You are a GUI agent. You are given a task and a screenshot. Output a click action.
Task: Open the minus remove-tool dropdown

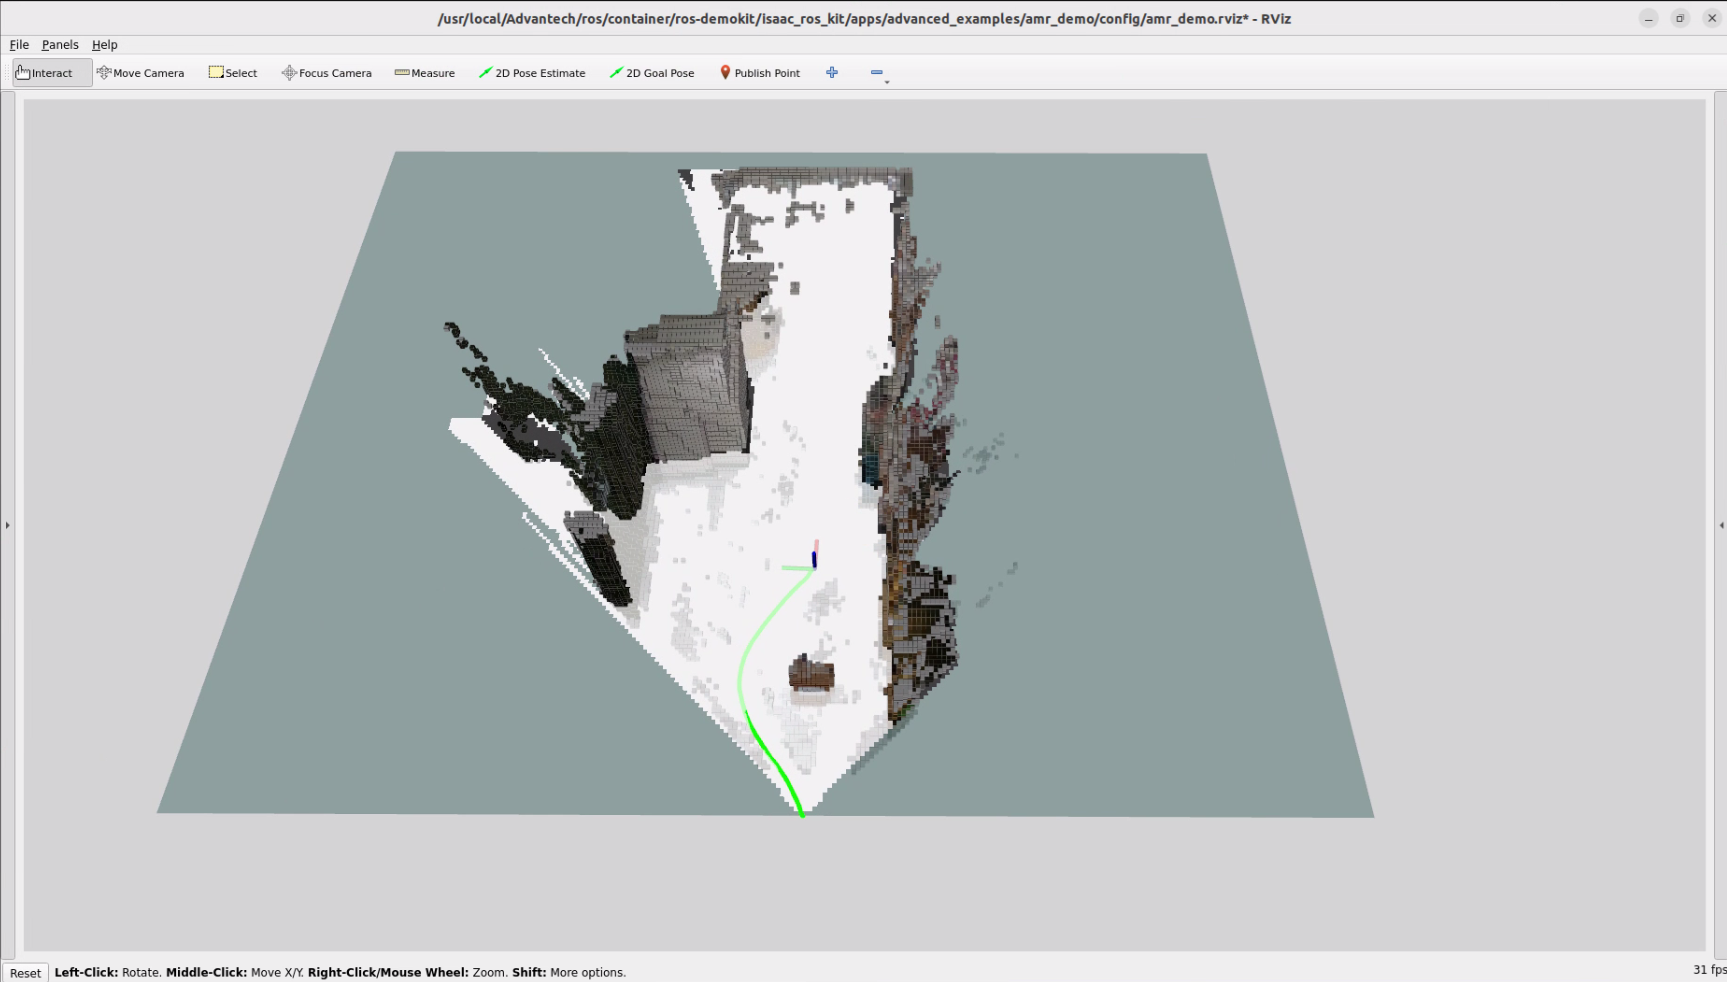click(x=878, y=73)
